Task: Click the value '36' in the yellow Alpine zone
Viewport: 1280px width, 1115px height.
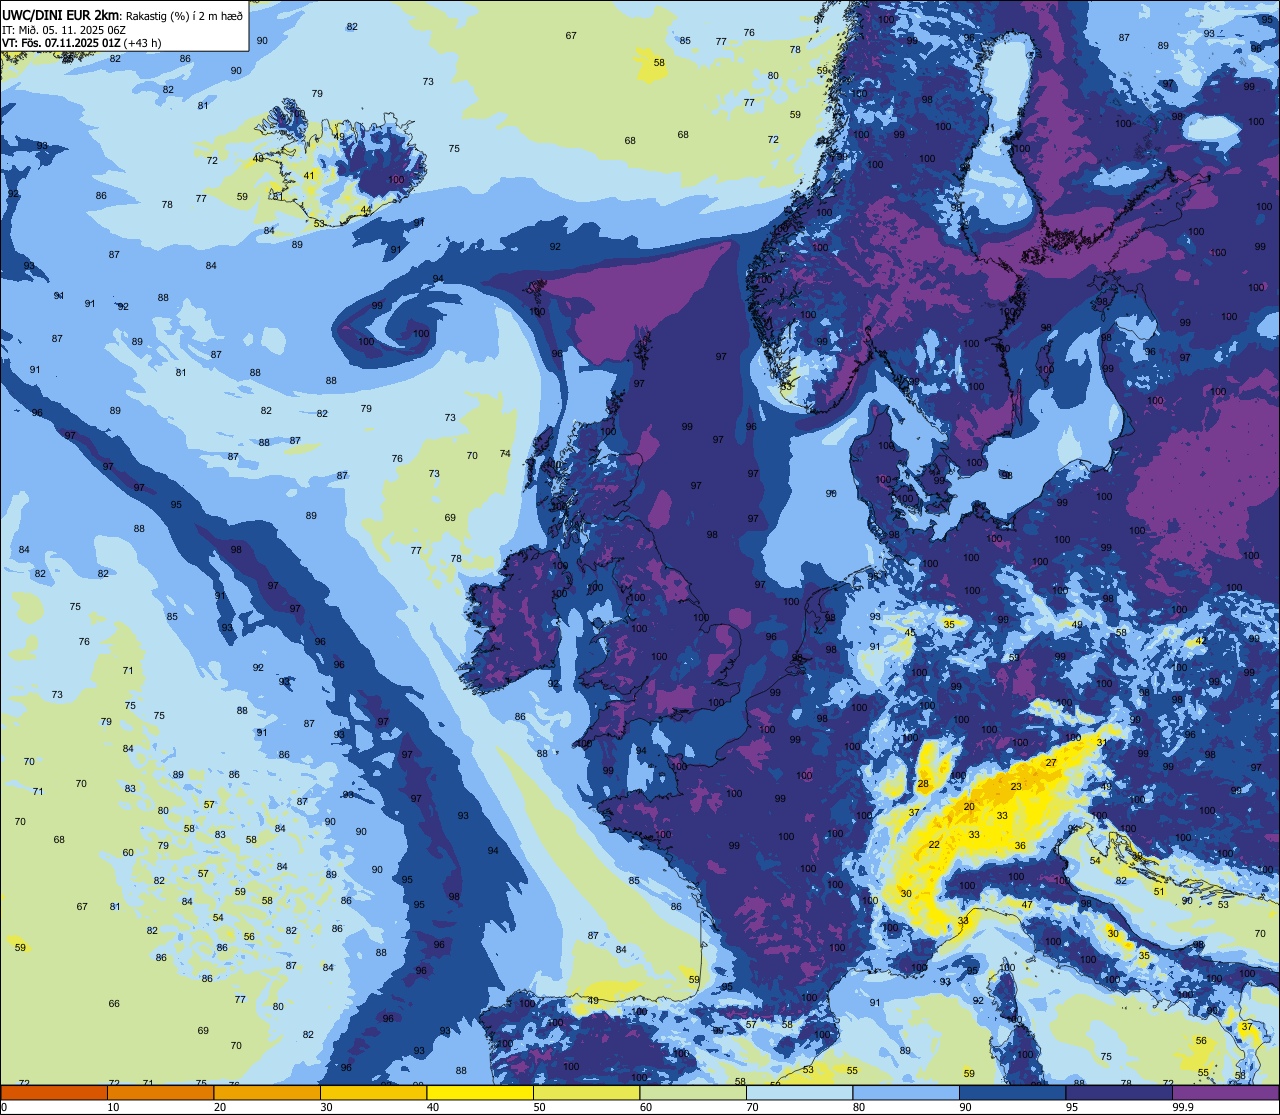Action: coord(1020,846)
